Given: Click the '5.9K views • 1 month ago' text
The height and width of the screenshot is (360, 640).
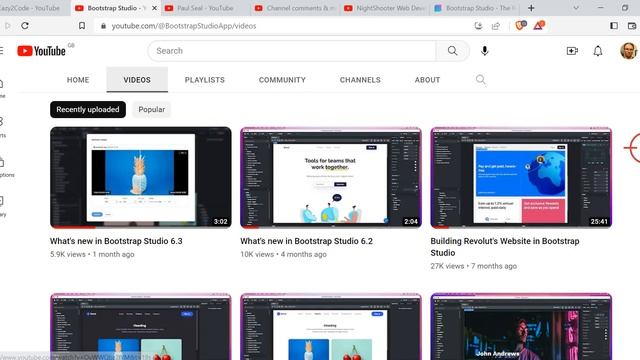Looking at the screenshot, I should coord(92,254).
